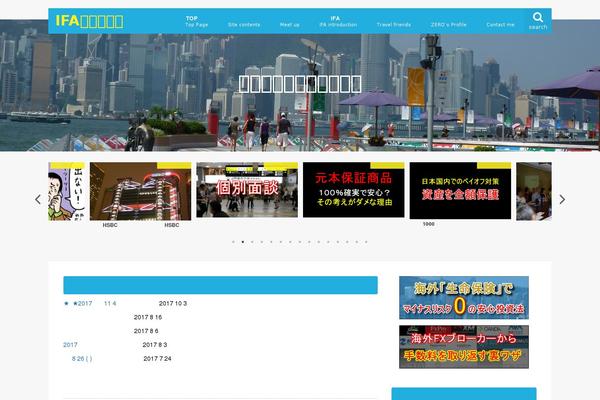
Task: Click the news date 2017 7 24
Action: click(157, 359)
